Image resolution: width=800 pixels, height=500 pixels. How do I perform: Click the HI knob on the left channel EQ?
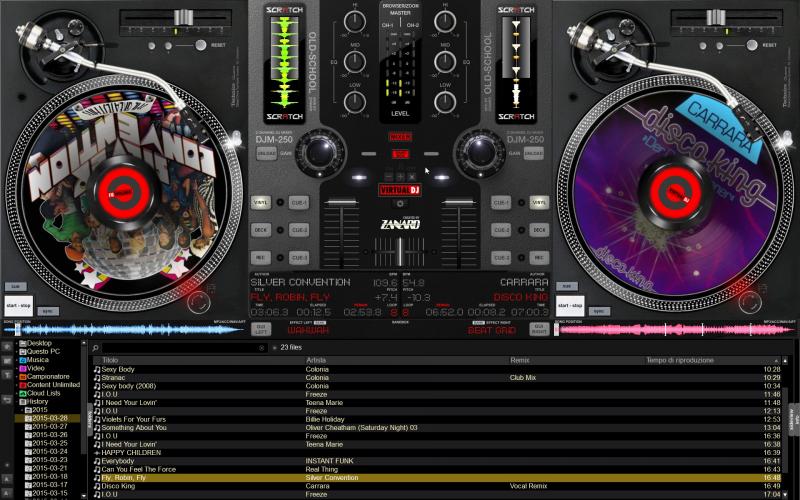click(x=355, y=22)
